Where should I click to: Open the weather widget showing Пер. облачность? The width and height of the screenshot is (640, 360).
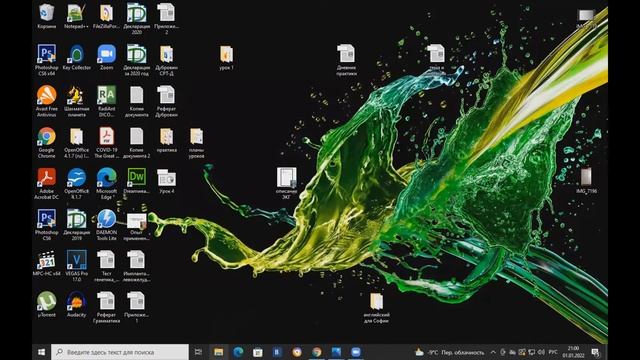pos(449,352)
